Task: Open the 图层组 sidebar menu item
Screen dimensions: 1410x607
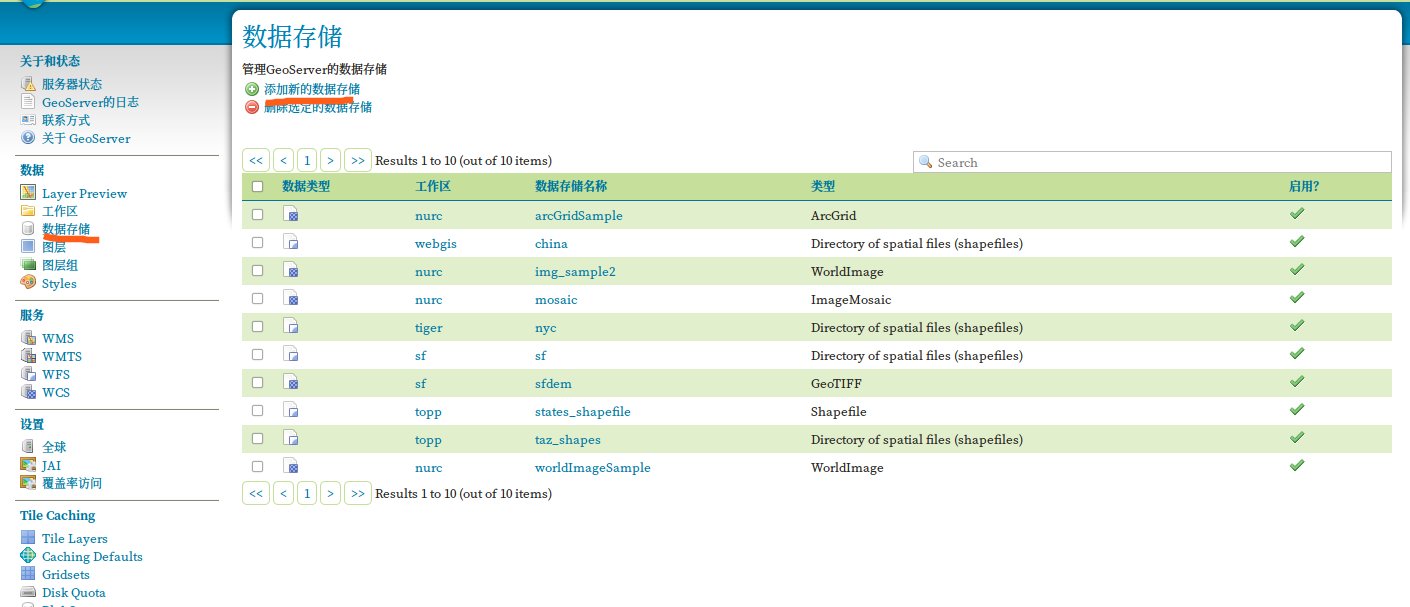Action: click(60, 265)
